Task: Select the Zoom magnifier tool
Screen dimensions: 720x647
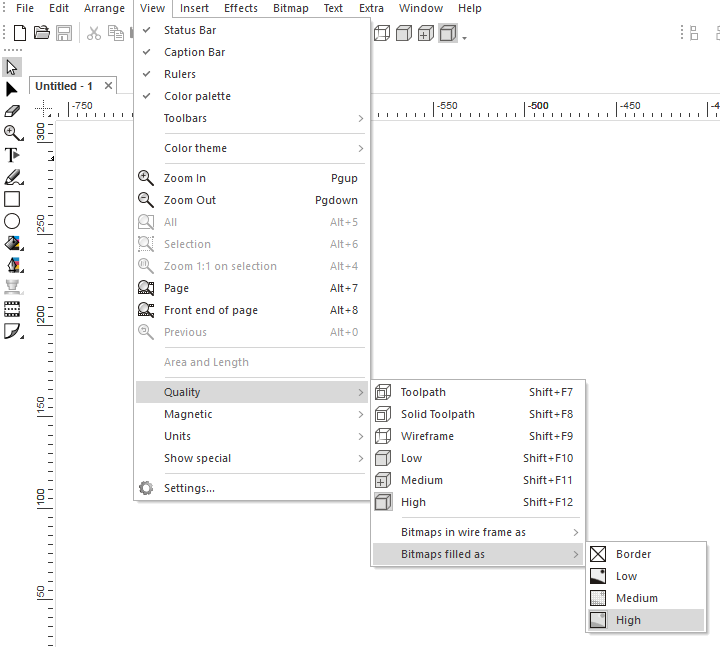Action: pos(12,133)
